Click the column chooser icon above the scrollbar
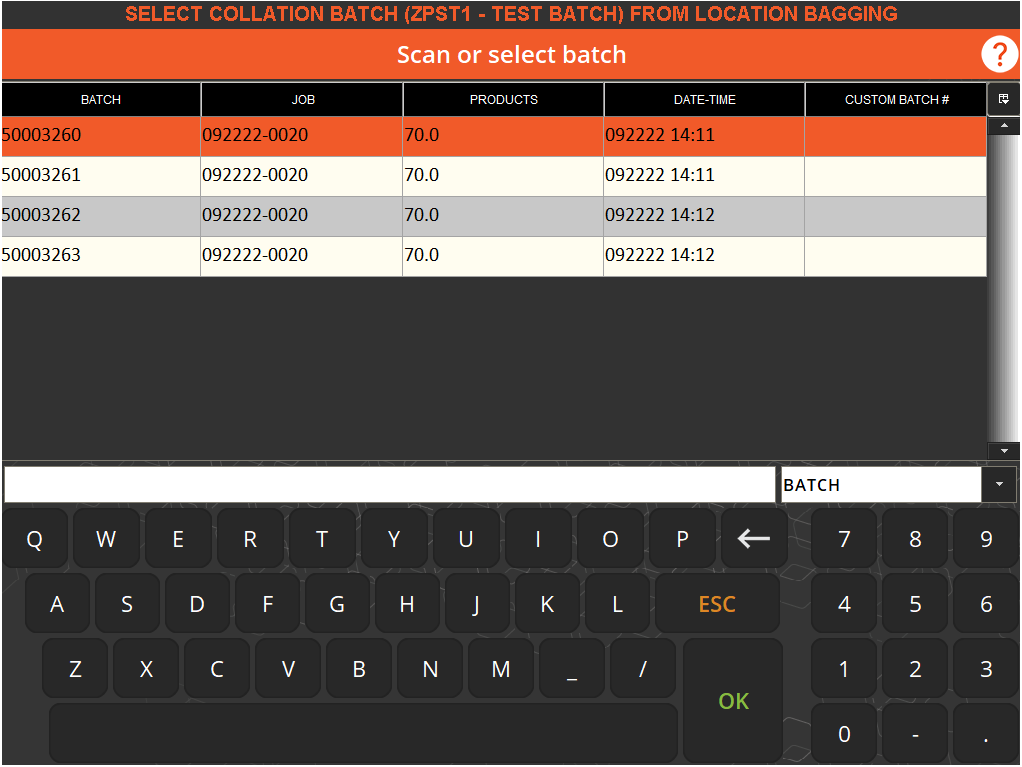The image size is (1022, 767). 1003,98
